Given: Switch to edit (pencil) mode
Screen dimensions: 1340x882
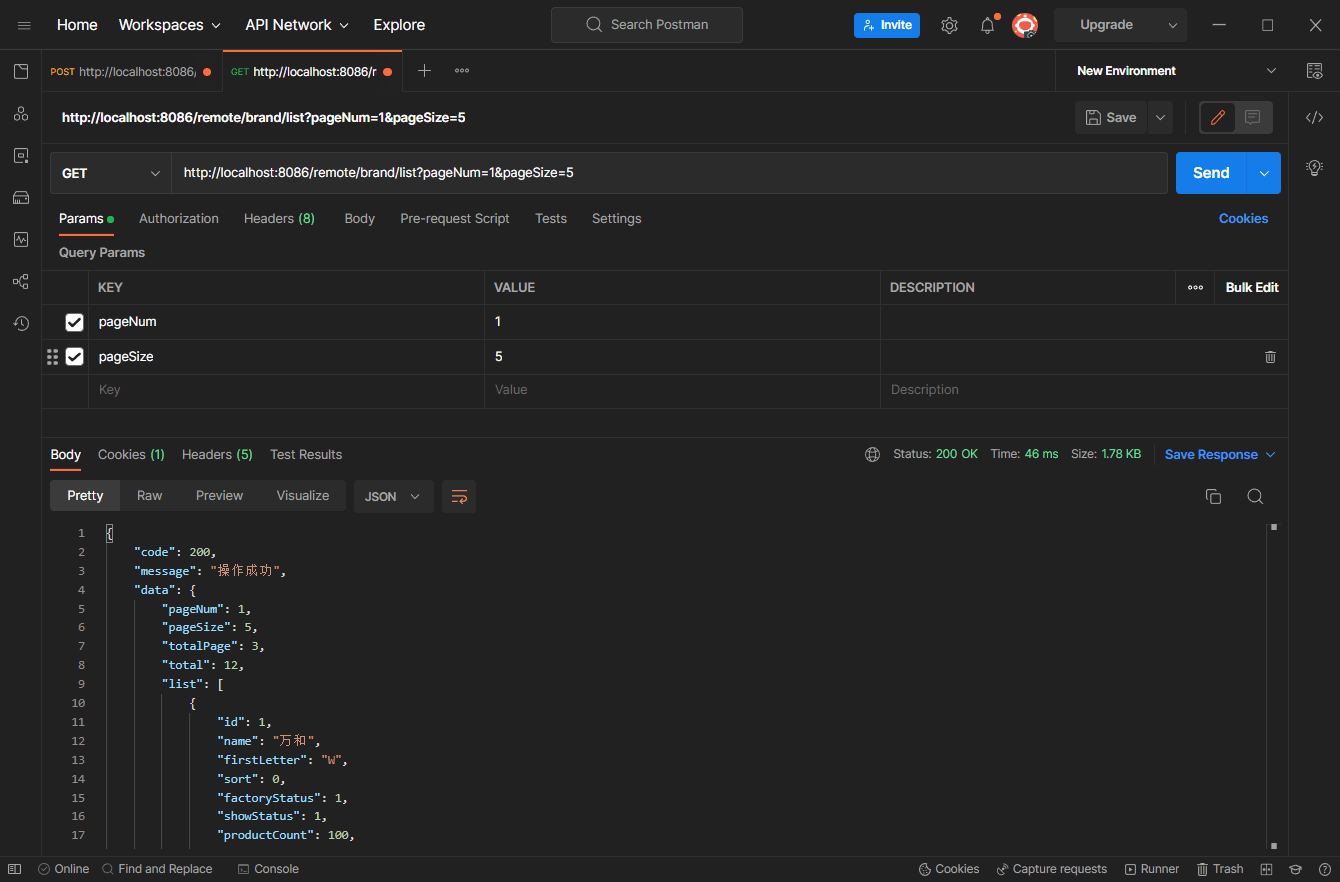Looking at the screenshot, I should (x=1218, y=117).
